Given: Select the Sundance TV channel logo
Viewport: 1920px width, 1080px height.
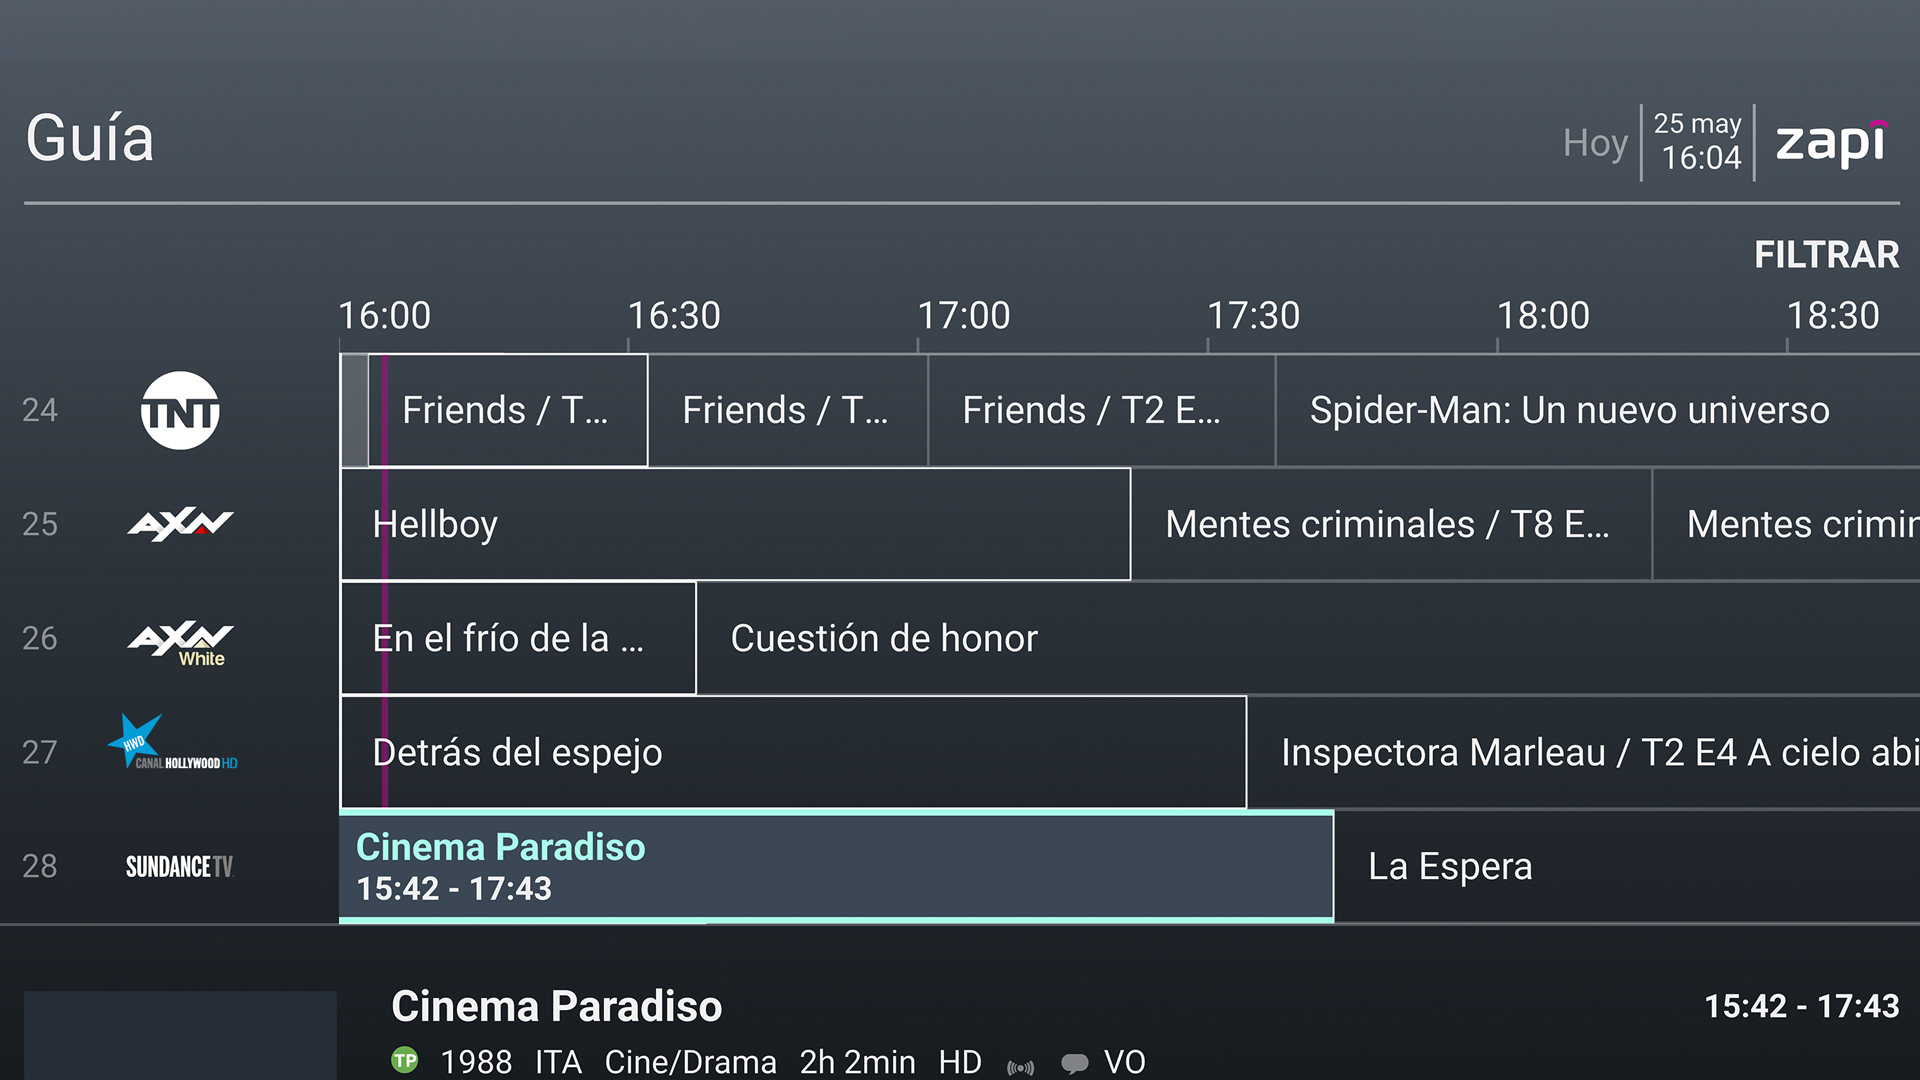Looking at the screenshot, I should tap(180, 867).
